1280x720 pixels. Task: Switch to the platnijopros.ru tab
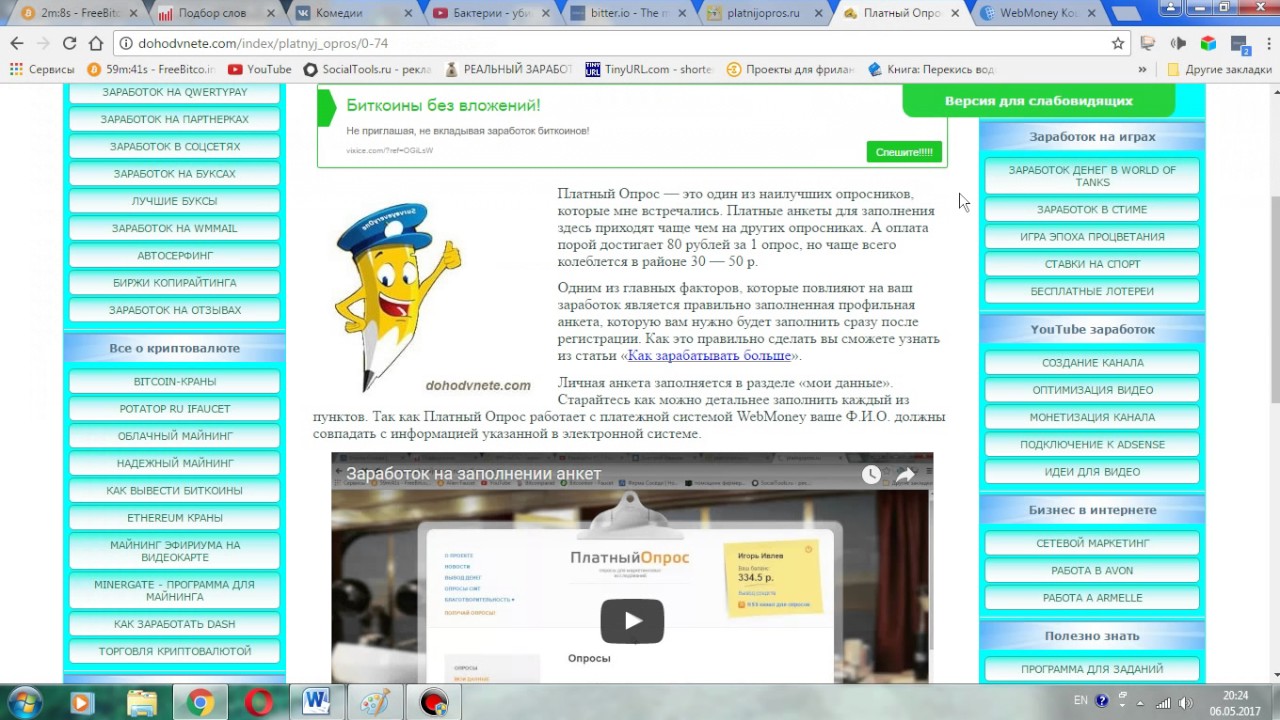pos(768,14)
